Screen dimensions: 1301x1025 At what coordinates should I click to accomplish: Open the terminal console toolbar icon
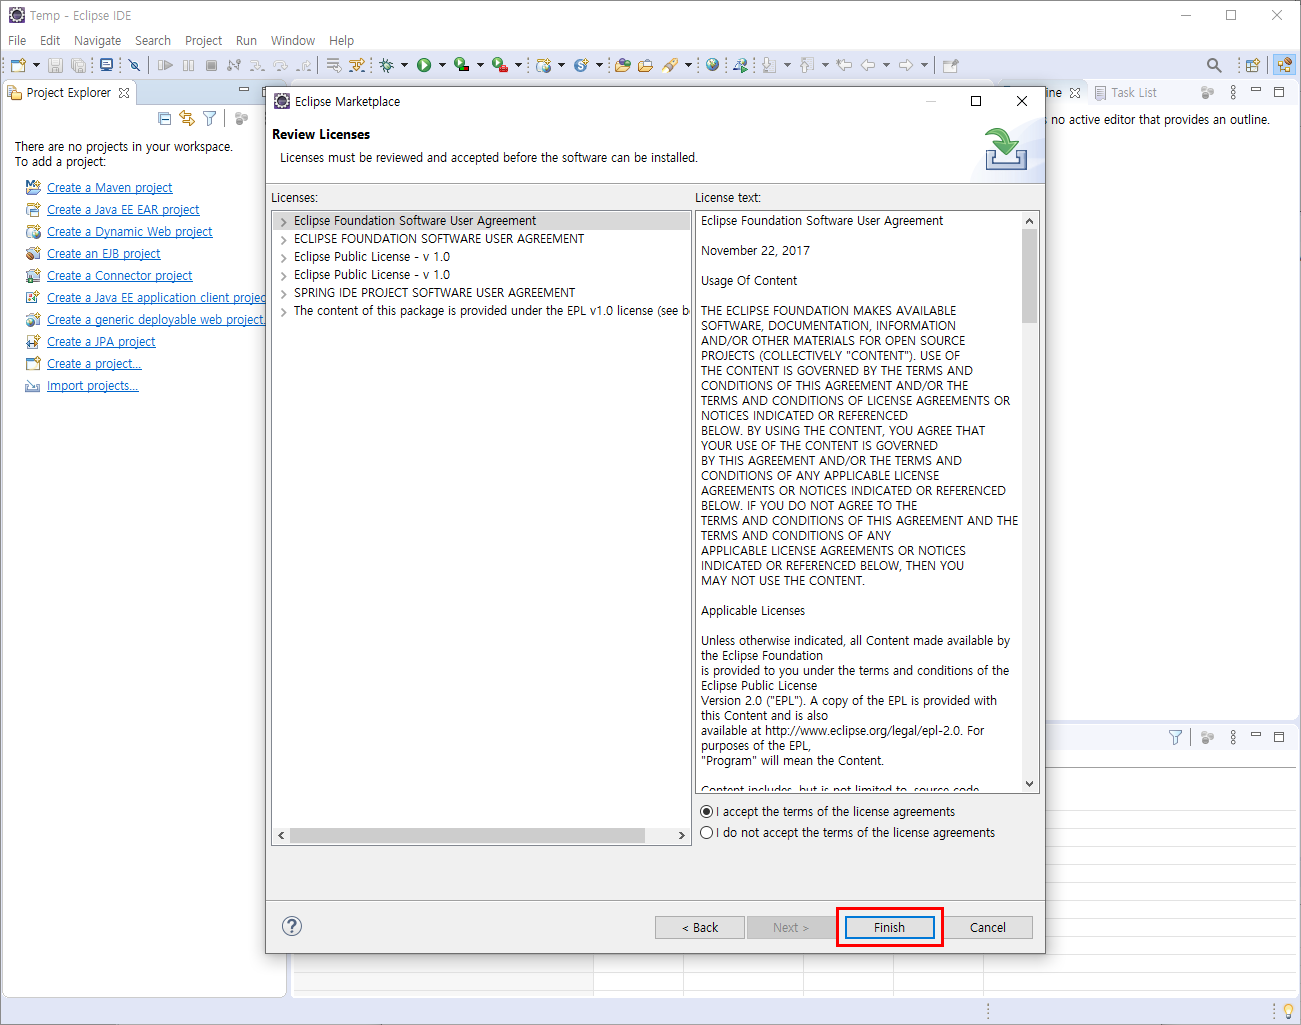(x=106, y=65)
